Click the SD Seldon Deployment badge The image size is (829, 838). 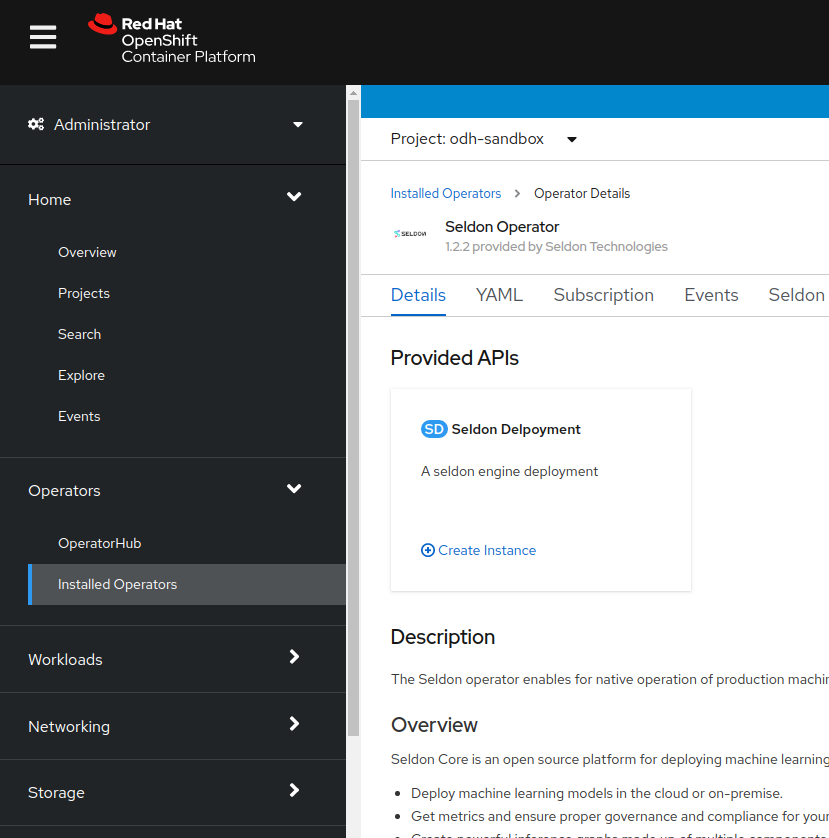point(434,429)
